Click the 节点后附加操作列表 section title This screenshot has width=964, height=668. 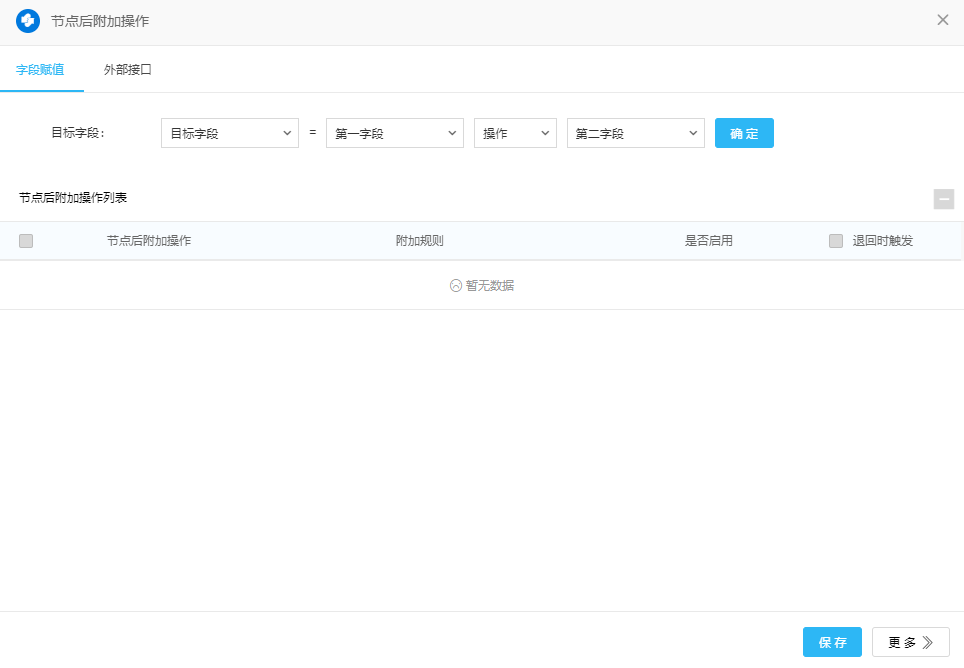pos(73,198)
